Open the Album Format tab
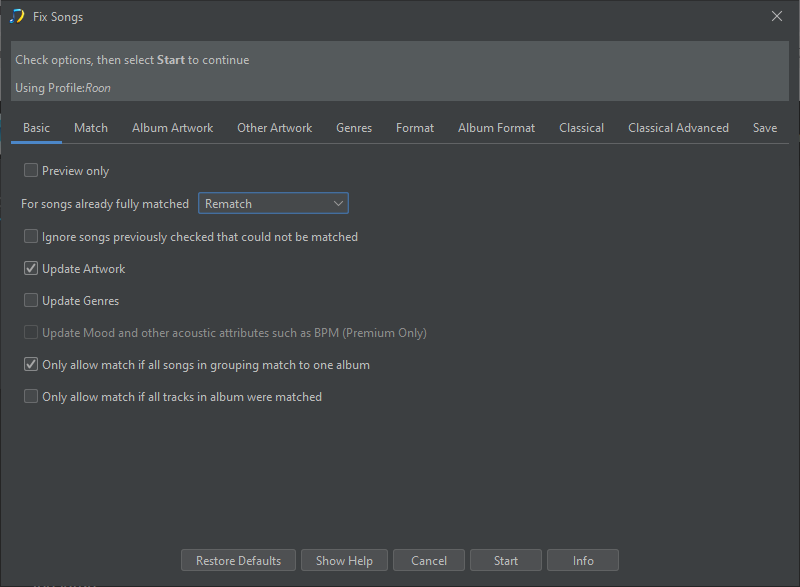 click(496, 128)
